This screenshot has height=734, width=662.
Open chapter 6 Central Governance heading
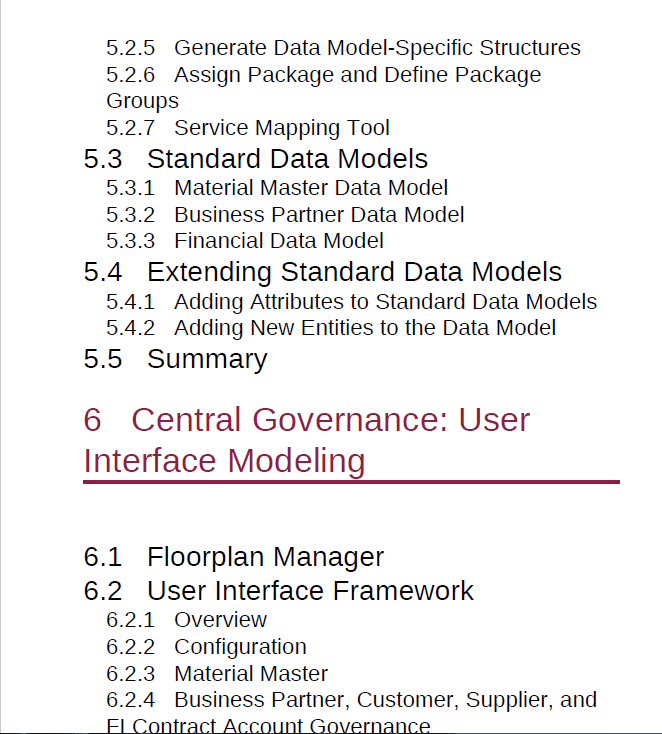pos(307,440)
